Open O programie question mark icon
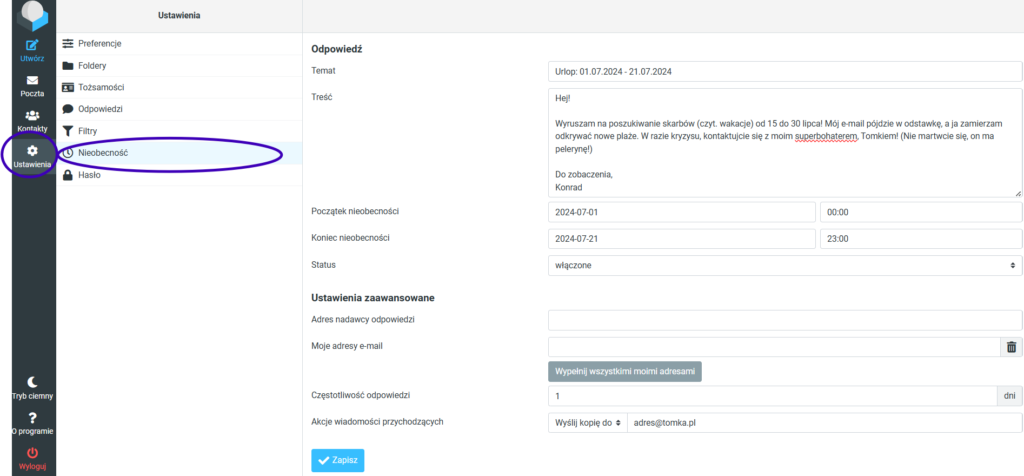Screen dimensions: 1024x476 tap(32, 417)
